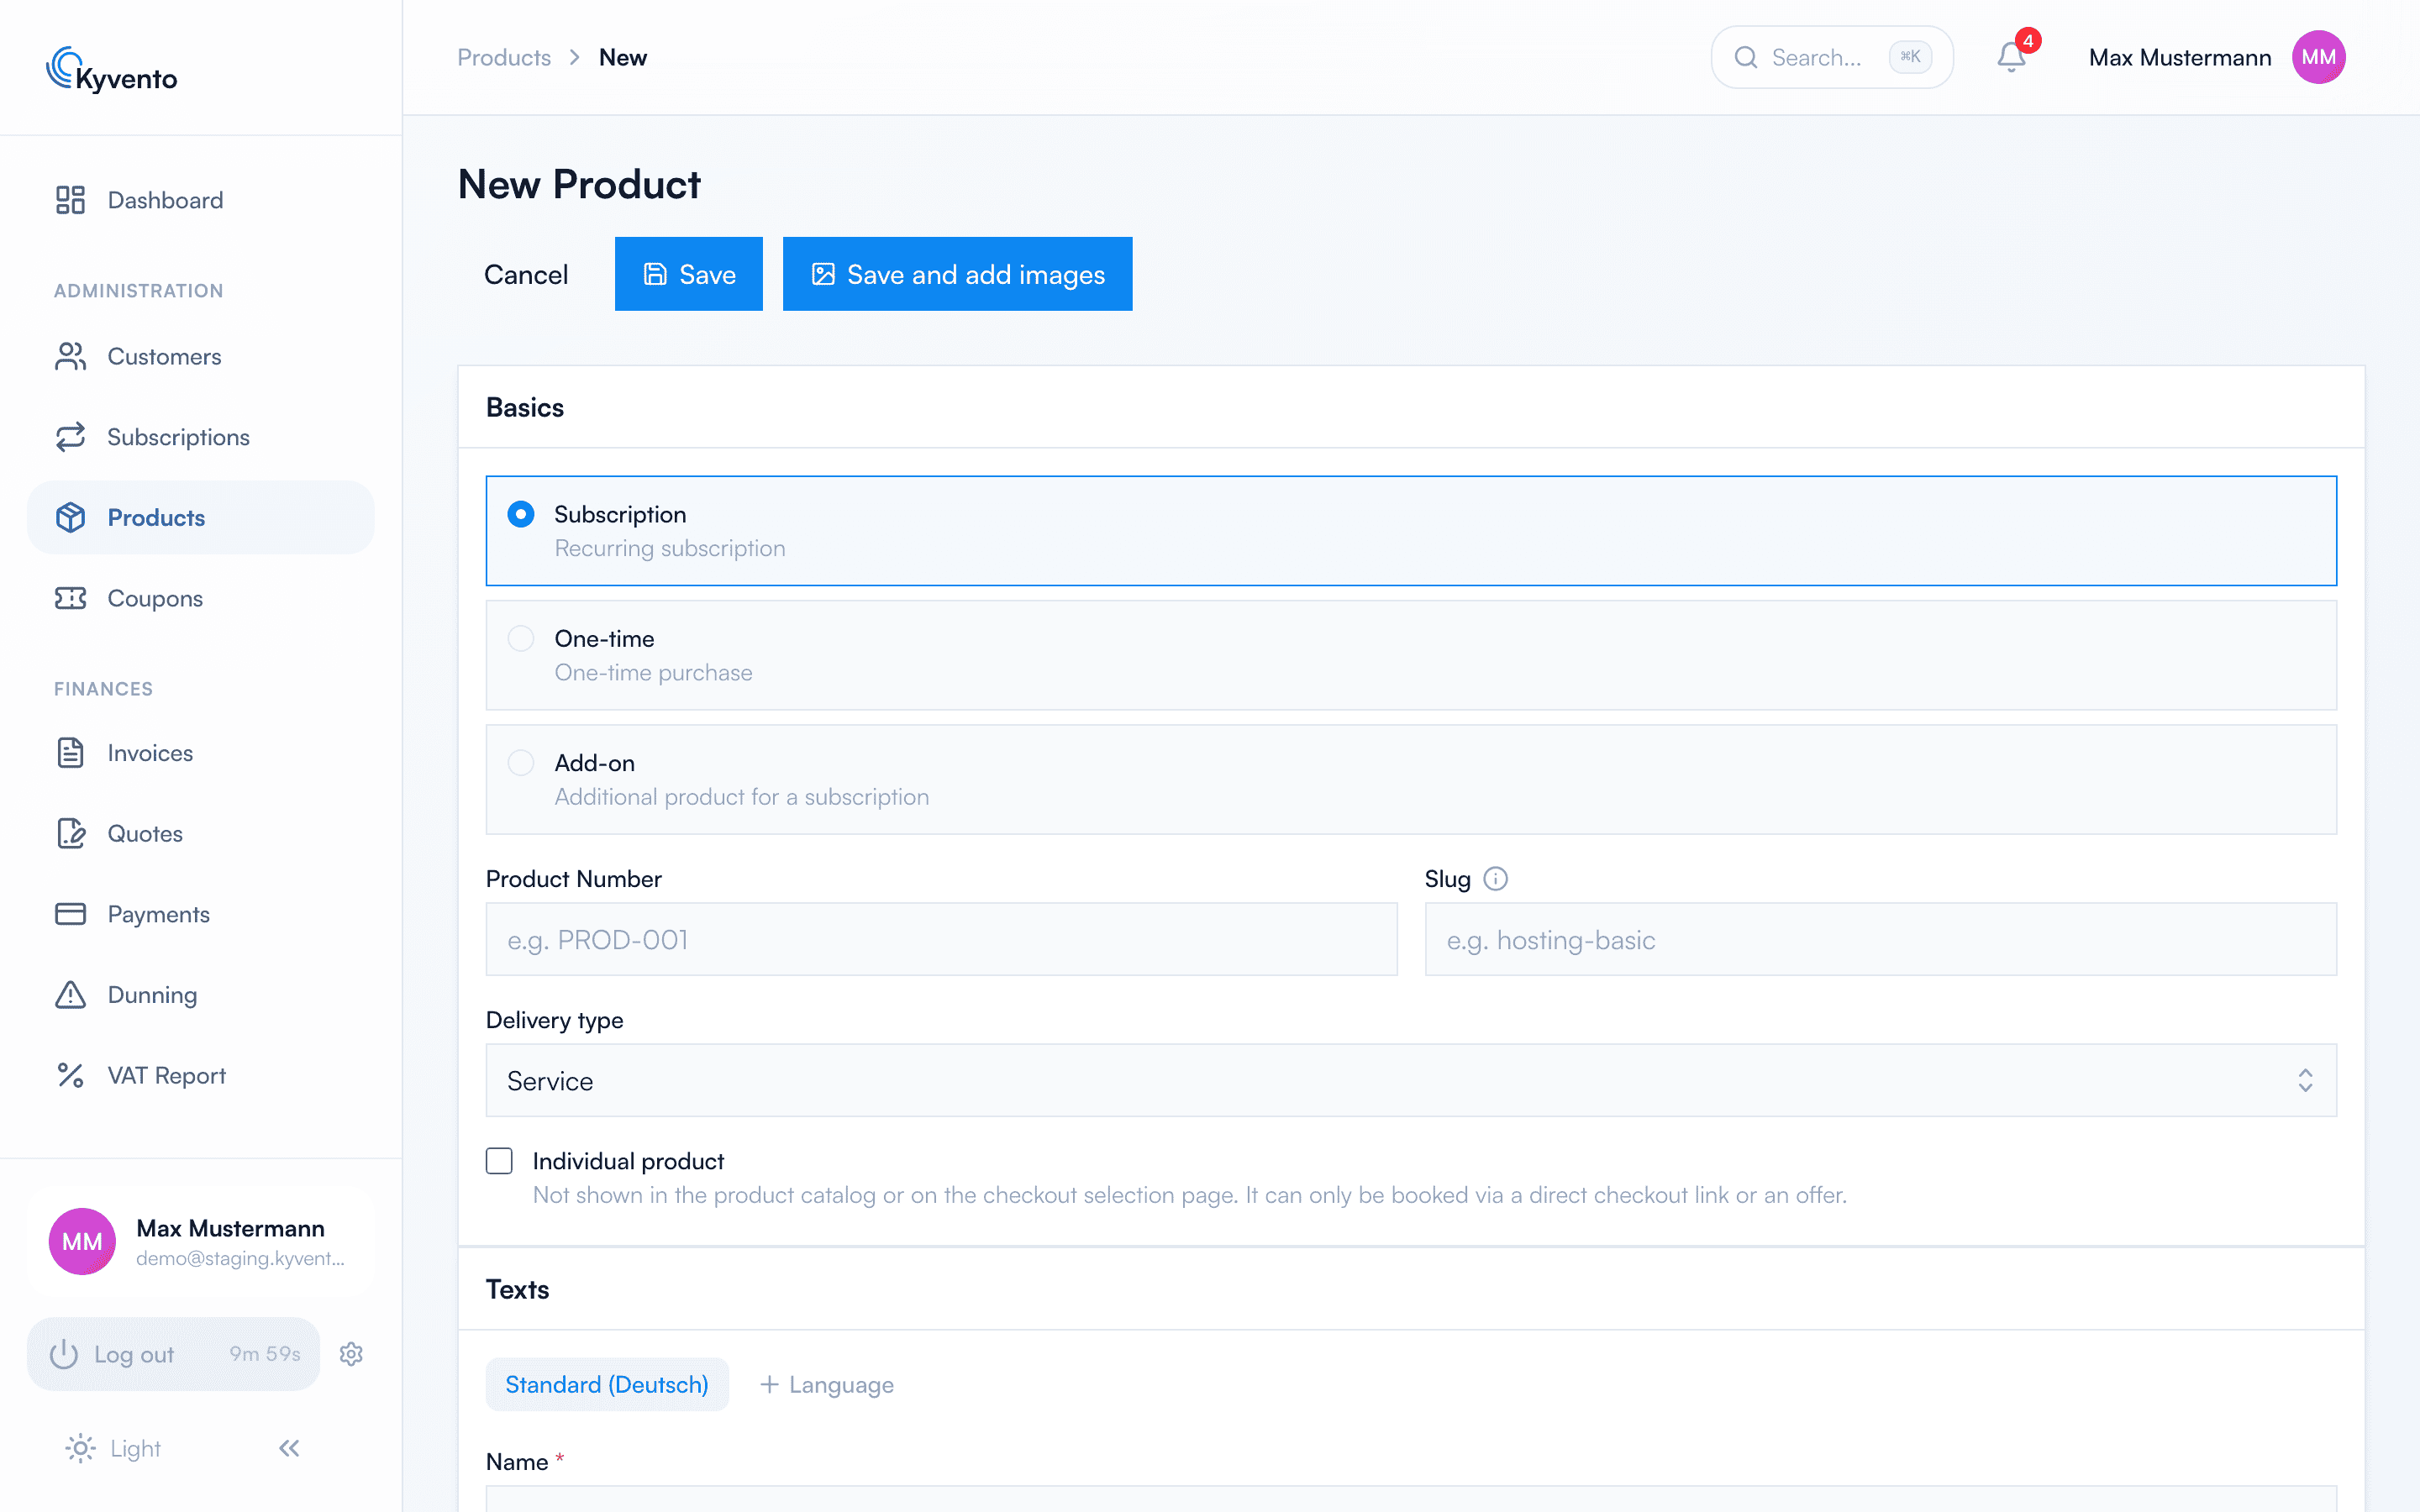
Task: Open the Delivery type dropdown
Action: coord(1411,1080)
